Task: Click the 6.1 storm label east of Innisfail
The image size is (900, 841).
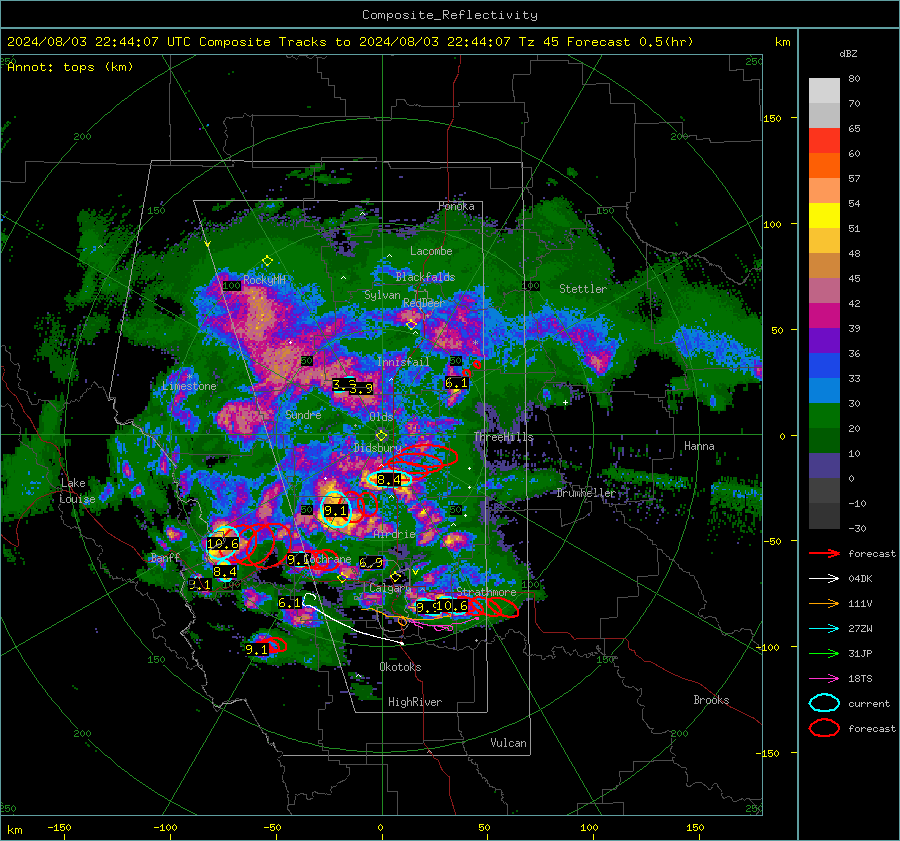Action: coord(457,383)
